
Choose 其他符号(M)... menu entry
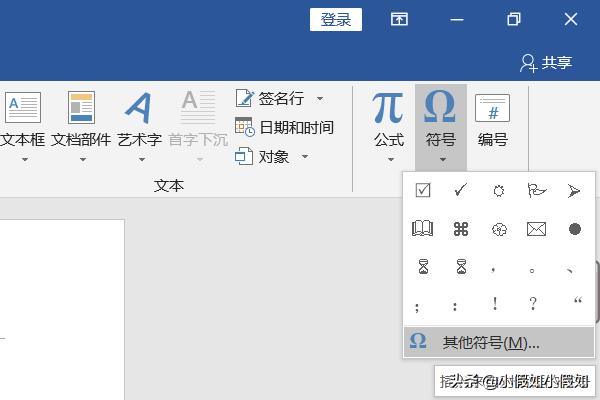click(499, 342)
